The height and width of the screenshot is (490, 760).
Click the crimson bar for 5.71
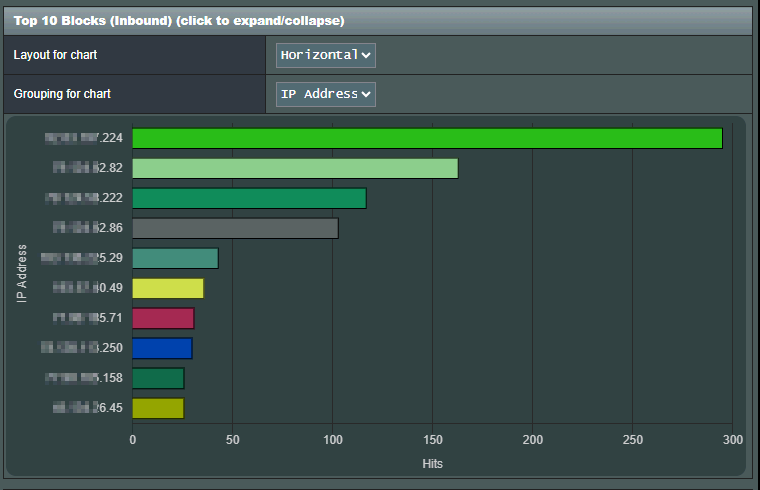[x=163, y=319]
